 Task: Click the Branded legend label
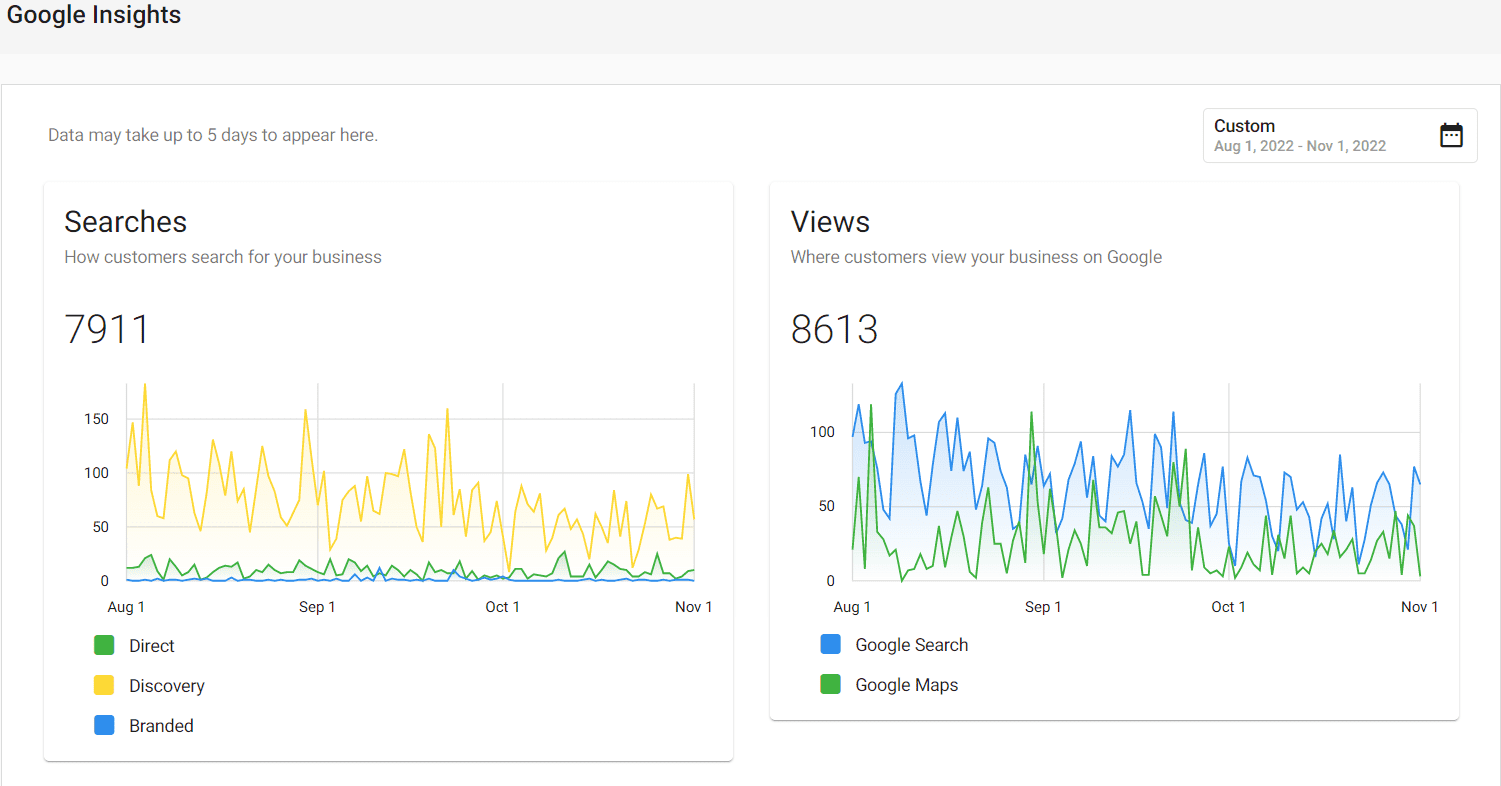point(161,726)
